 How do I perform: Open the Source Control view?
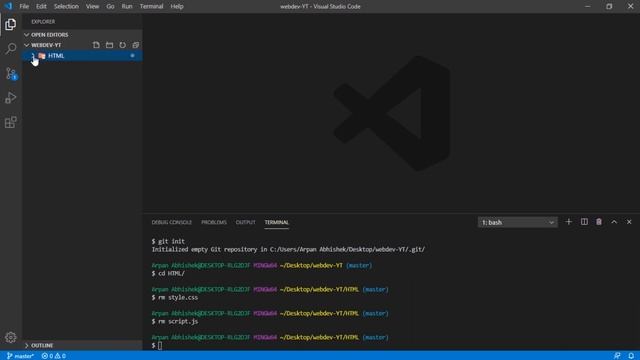click(11, 73)
